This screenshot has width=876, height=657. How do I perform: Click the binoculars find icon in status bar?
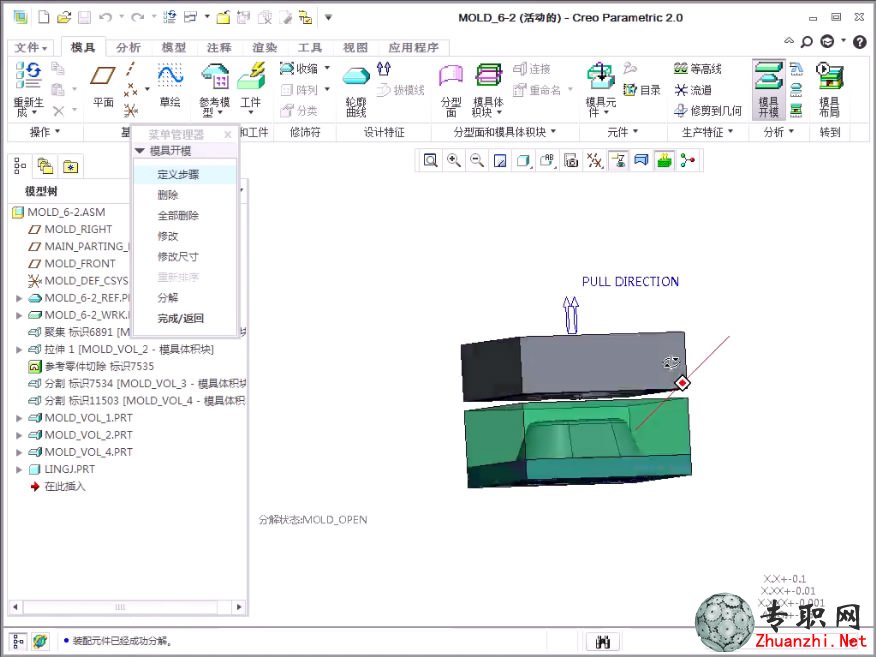point(603,641)
